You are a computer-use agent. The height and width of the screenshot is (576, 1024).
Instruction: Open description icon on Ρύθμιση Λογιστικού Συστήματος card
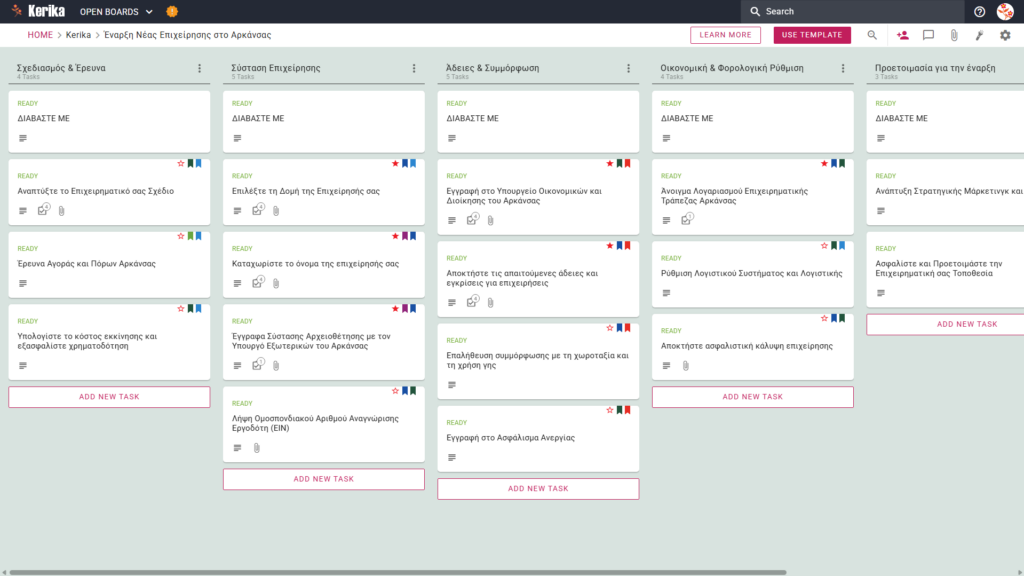tap(666, 293)
